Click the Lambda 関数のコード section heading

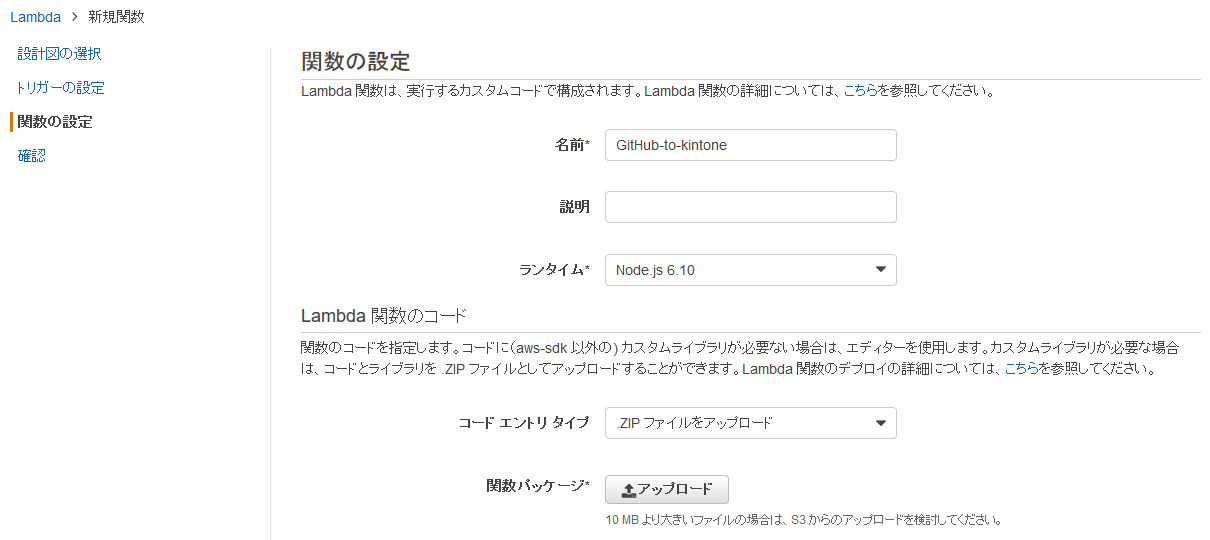coord(383,317)
